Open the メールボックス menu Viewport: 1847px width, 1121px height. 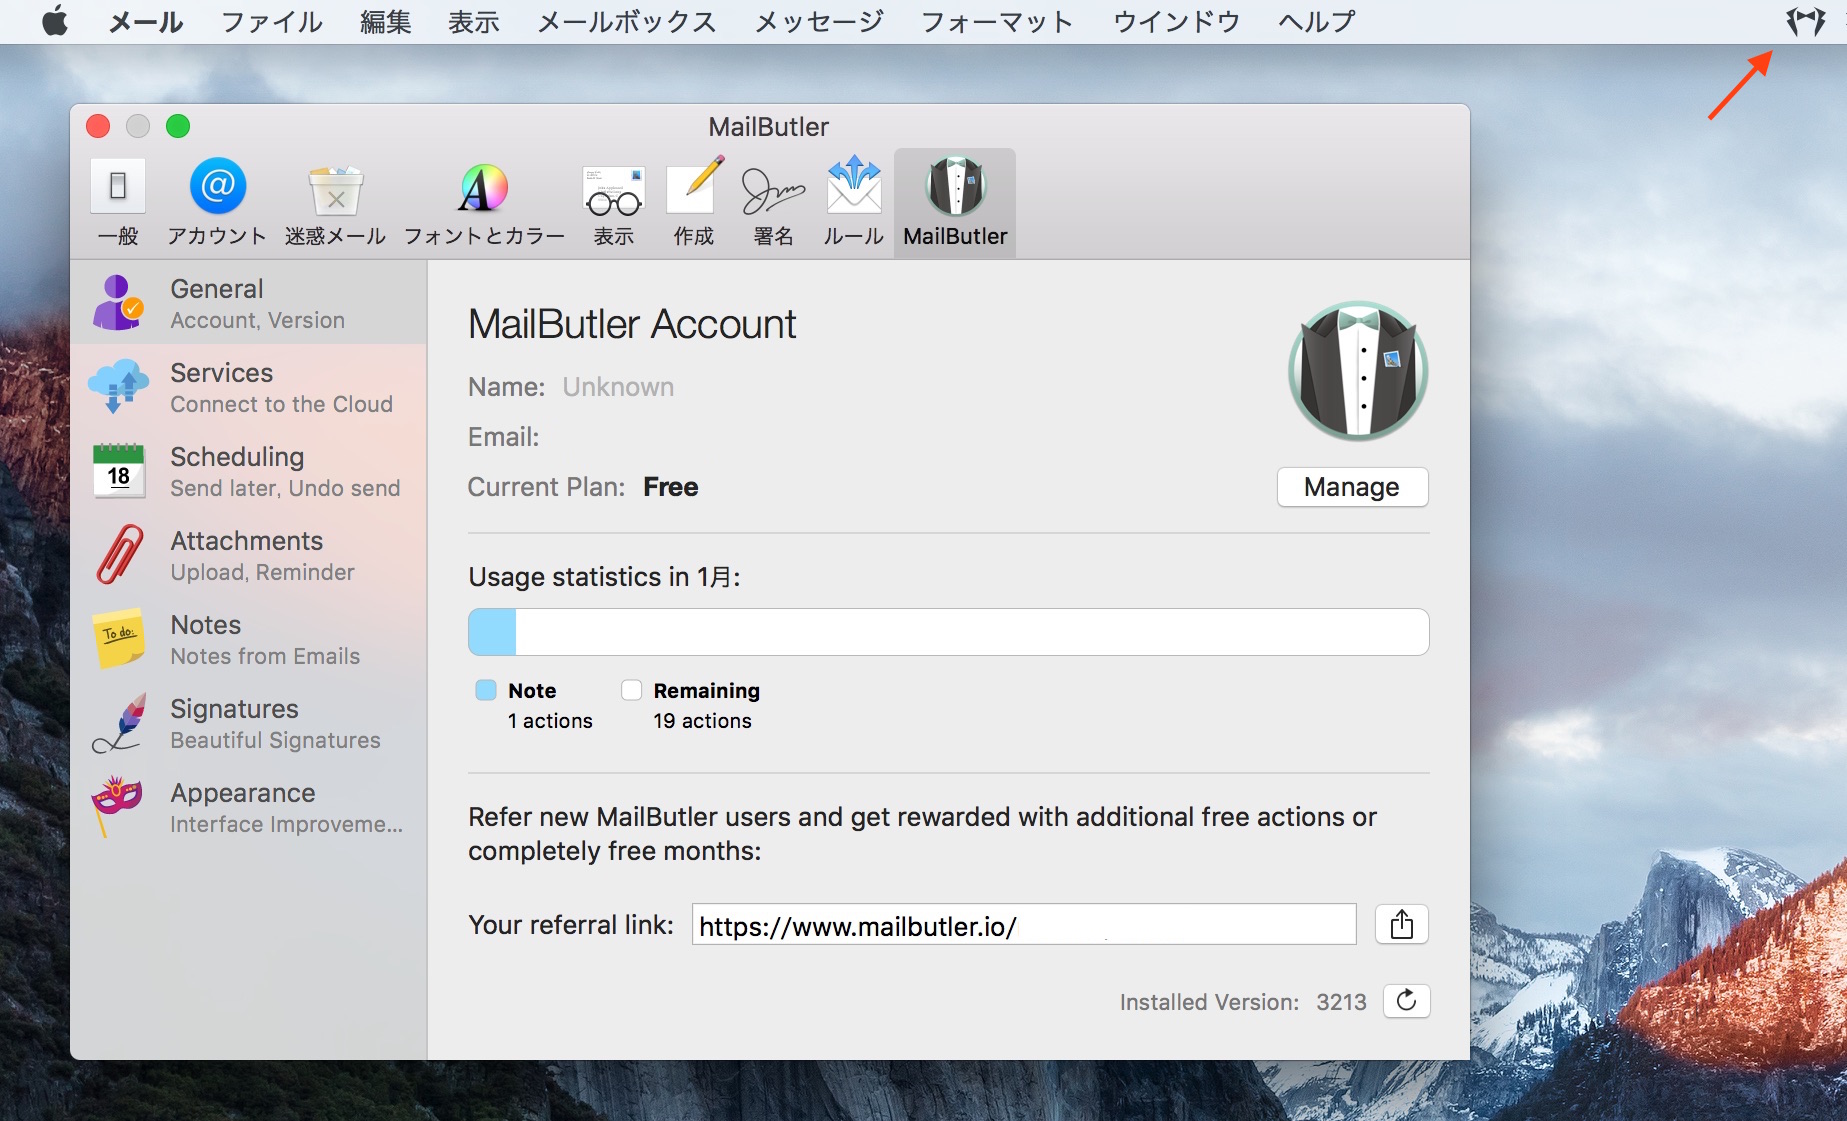[x=627, y=21]
